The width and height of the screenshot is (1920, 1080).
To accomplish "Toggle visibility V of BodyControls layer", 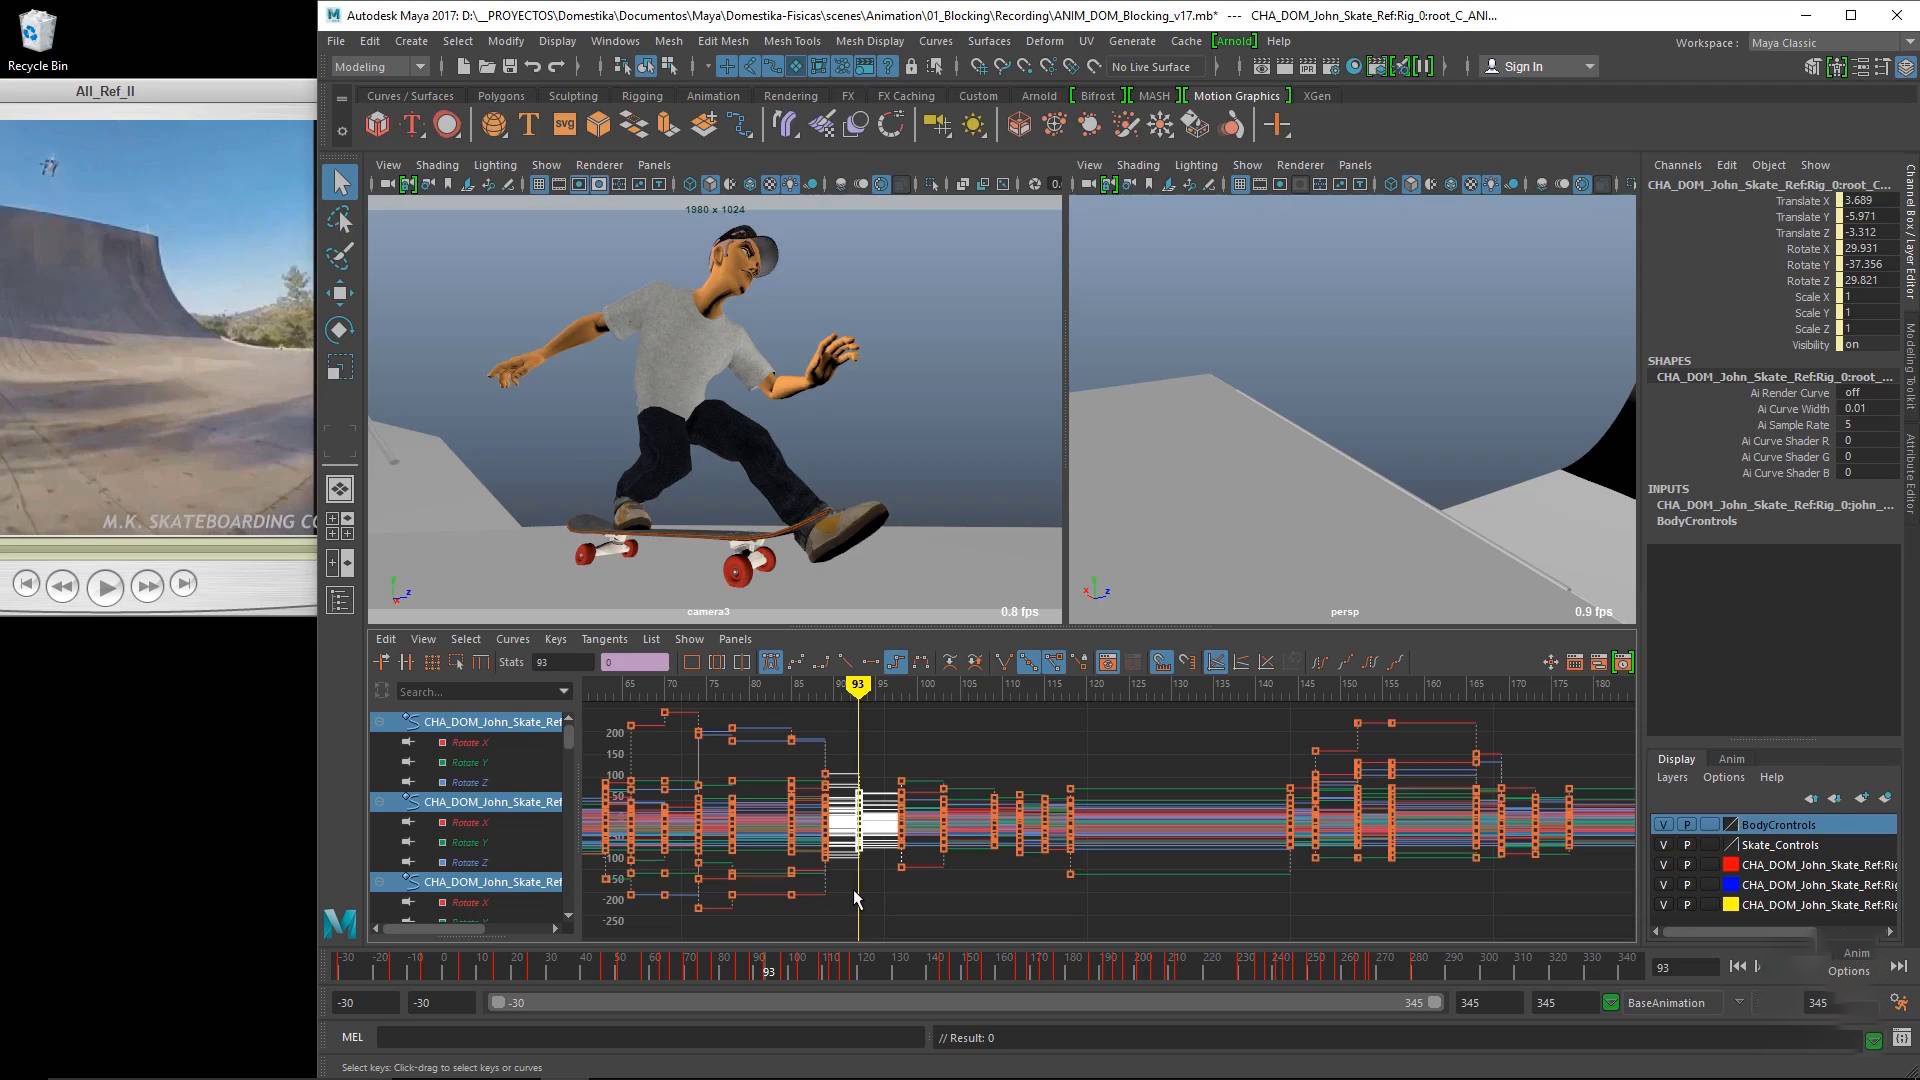I will (1663, 825).
